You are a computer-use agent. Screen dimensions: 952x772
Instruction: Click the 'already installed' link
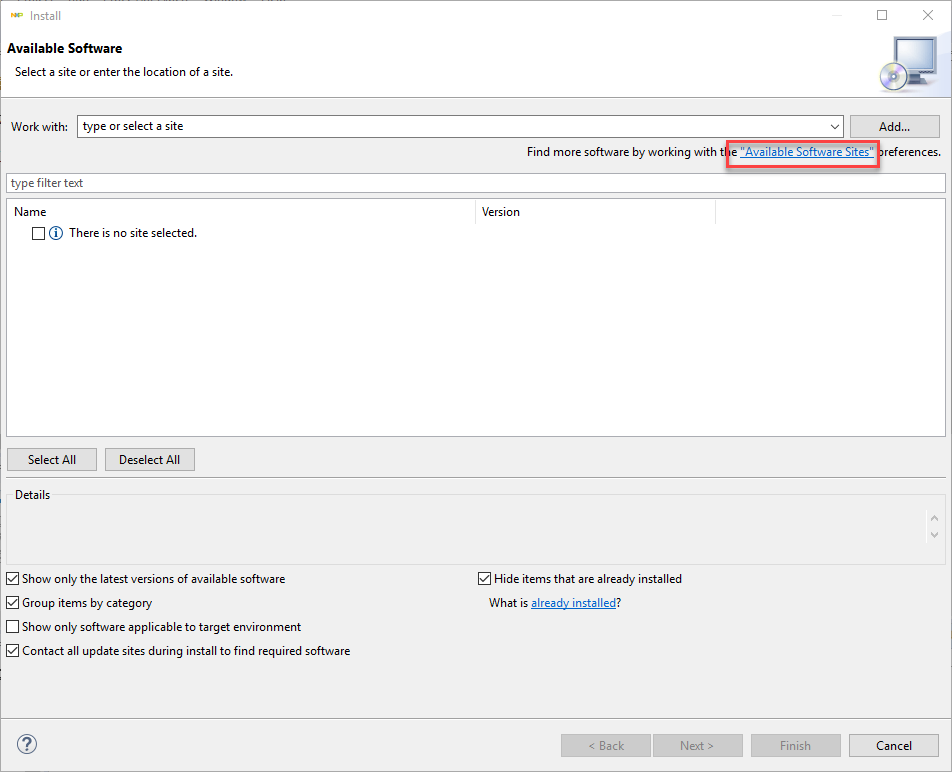click(x=574, y=602)
